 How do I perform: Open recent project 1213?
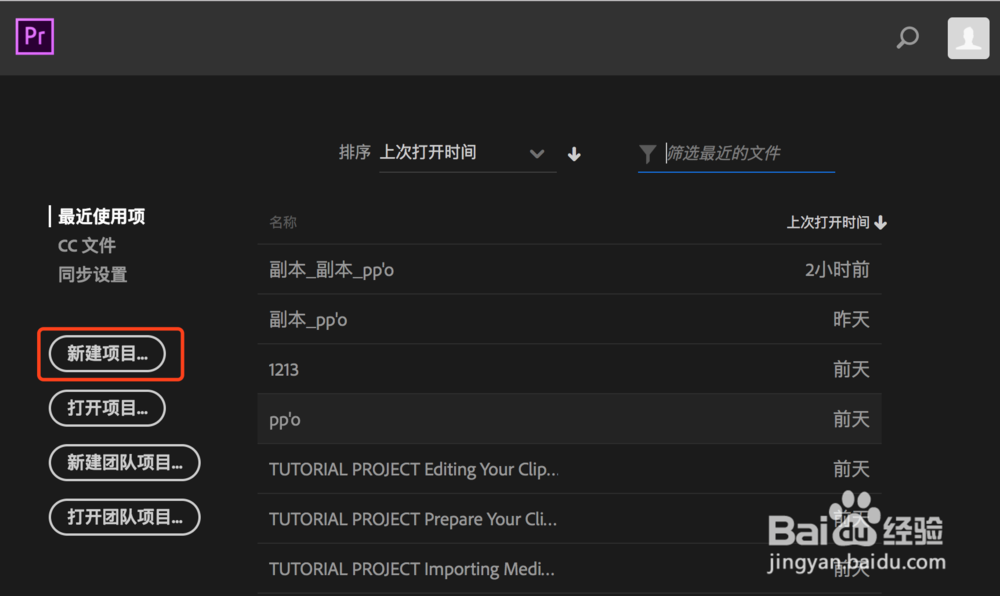570,369
